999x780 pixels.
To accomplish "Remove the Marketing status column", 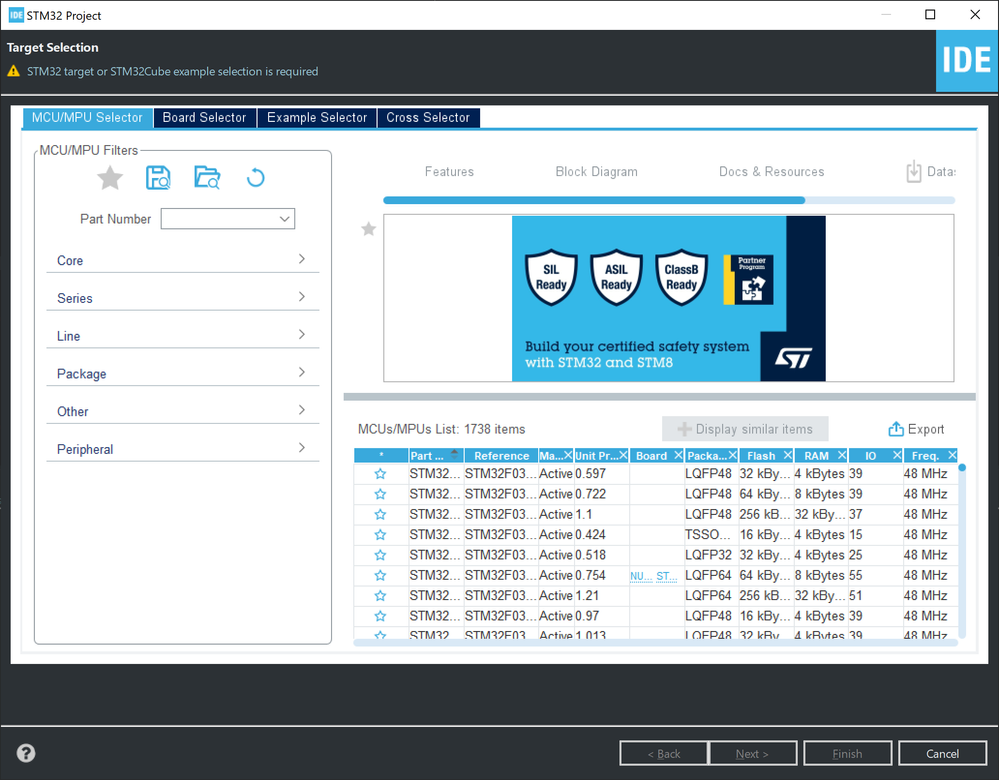I will (568, 455).
